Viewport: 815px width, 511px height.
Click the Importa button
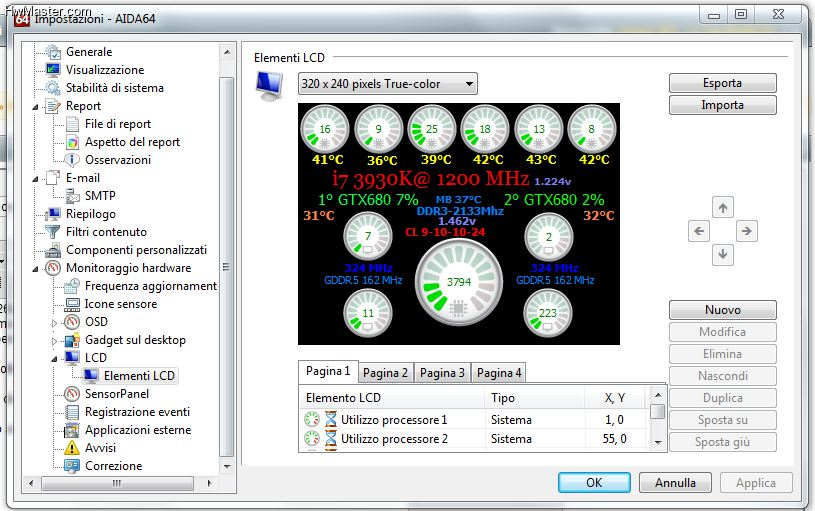(722, 105)
